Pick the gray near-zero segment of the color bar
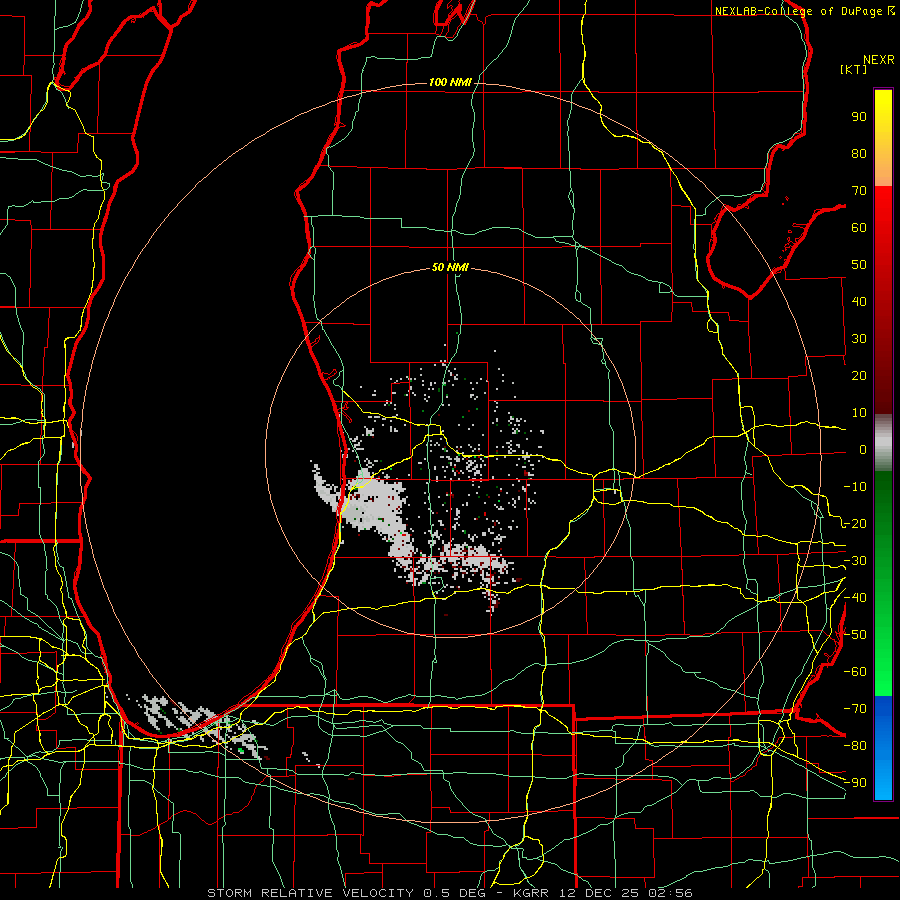This screenshot has height=900, width=900. pyautogui.click(x=883, y=442)
